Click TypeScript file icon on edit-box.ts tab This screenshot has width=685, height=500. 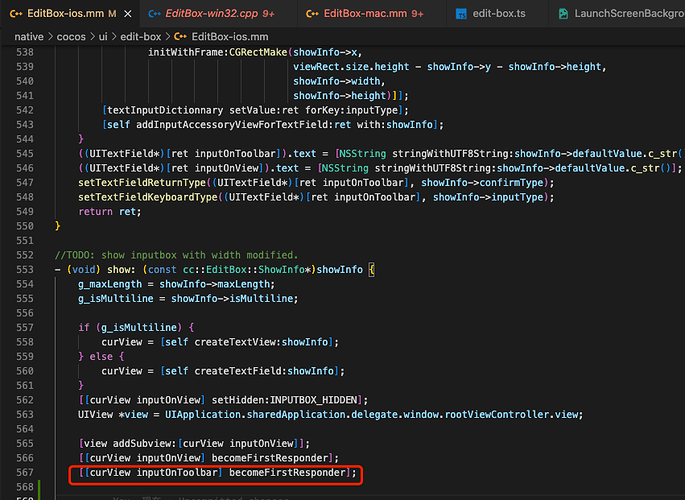461,14
